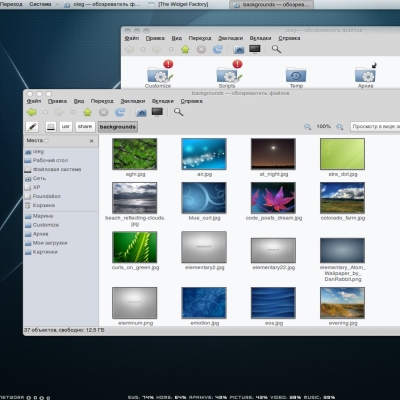Viewport: 400px width, 400px height.
Task: Reload the oleg window
Action: (218, 49)
